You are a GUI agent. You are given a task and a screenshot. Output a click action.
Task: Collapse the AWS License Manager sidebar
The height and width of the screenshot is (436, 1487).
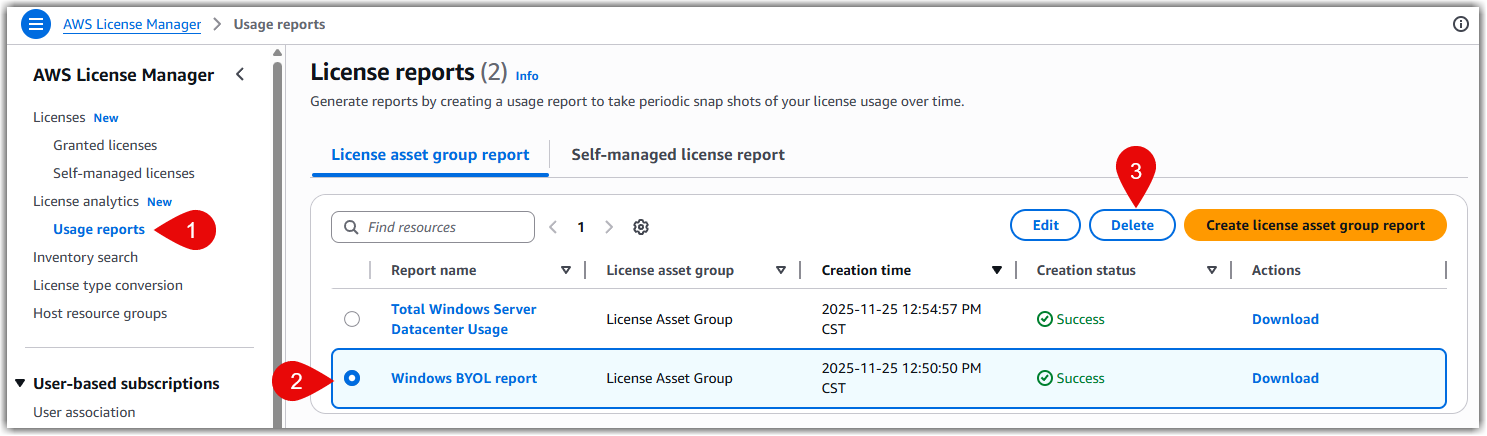(240, 75)
